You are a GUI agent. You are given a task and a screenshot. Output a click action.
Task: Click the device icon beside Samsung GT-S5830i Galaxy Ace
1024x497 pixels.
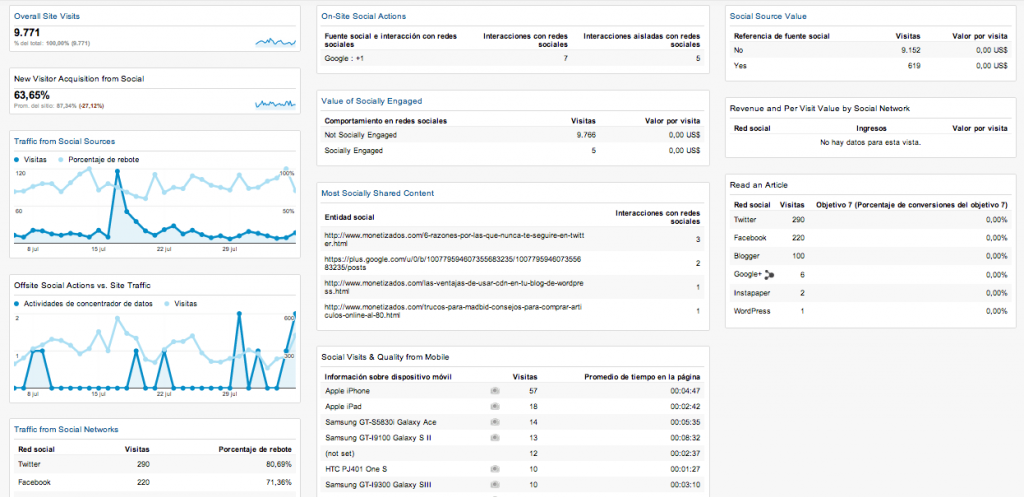point(495,422)
